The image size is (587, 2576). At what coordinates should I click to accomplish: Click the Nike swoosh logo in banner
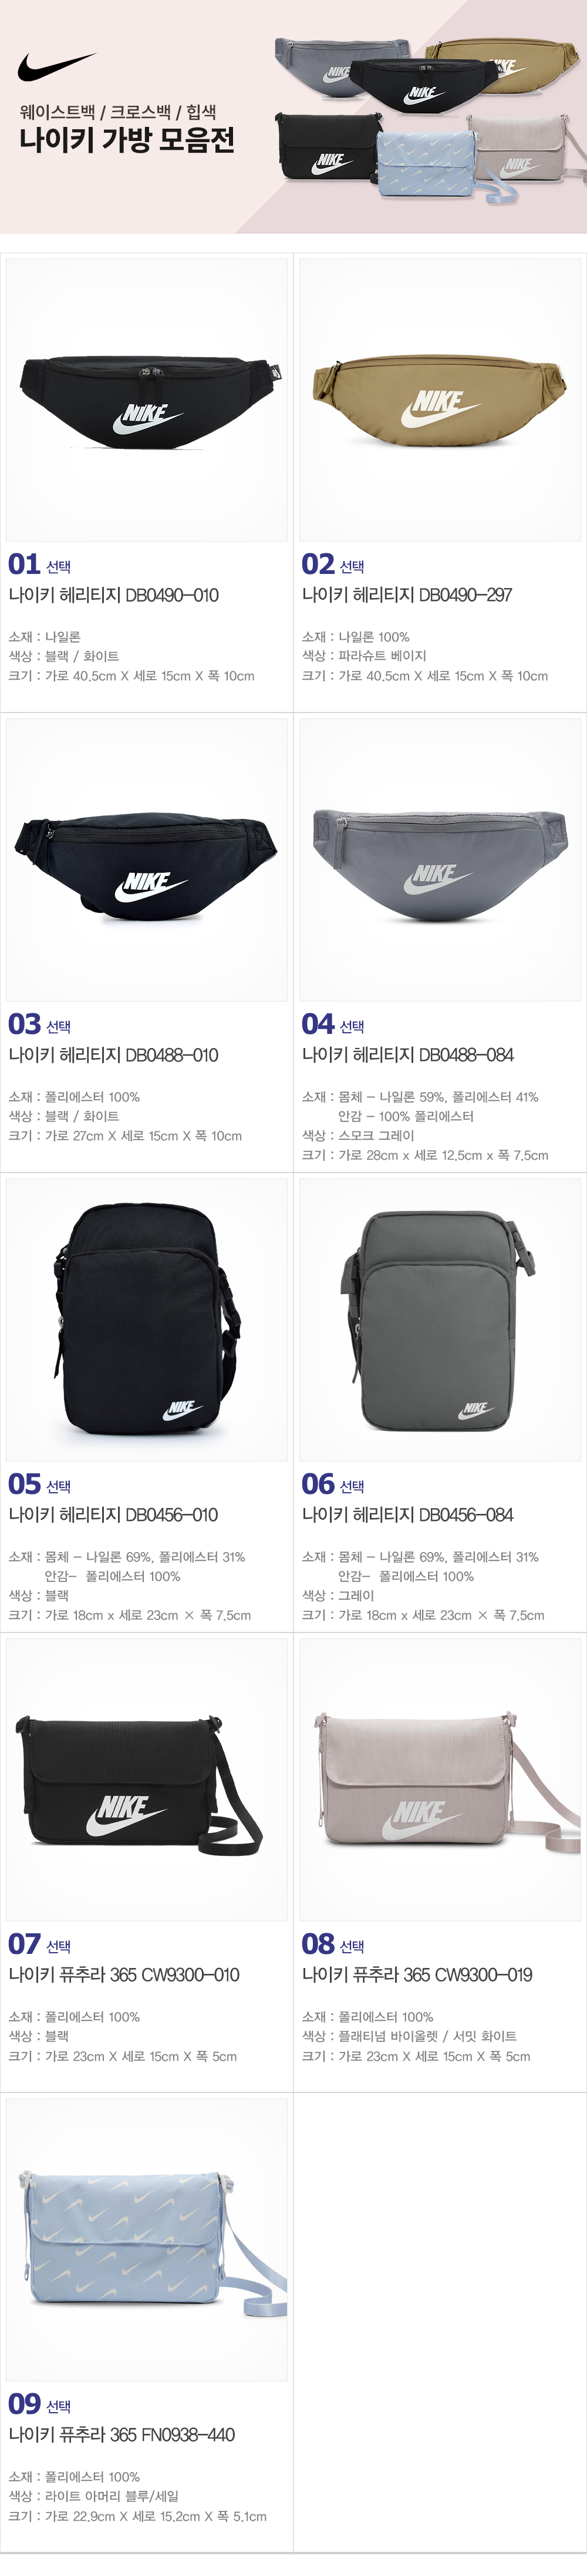(56, 67)
